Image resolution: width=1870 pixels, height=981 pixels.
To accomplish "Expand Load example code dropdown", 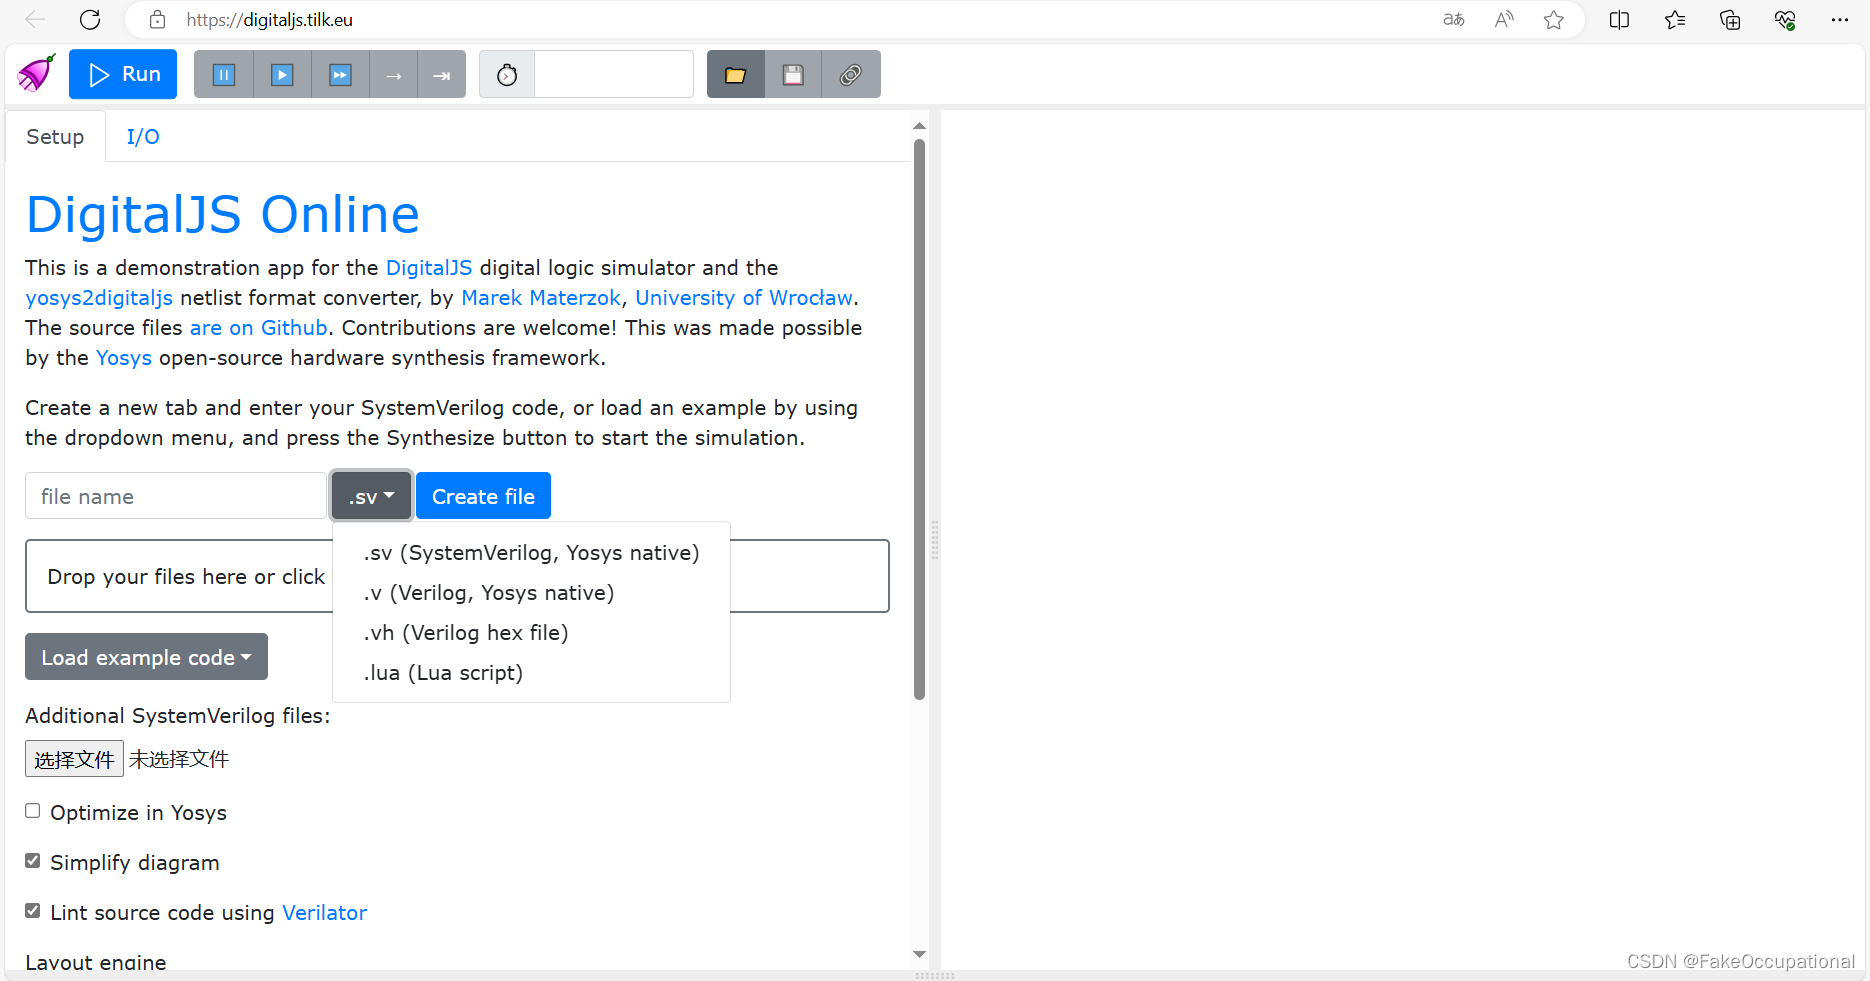I will pos(146,657).
